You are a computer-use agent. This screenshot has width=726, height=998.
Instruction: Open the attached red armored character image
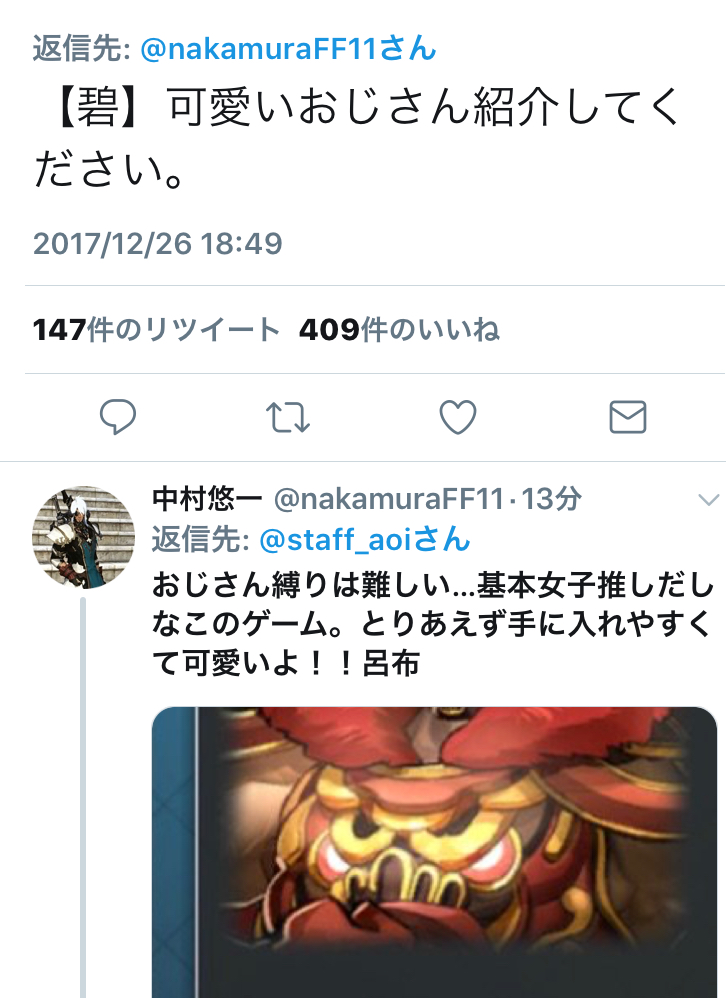click(x=435, y=852)
